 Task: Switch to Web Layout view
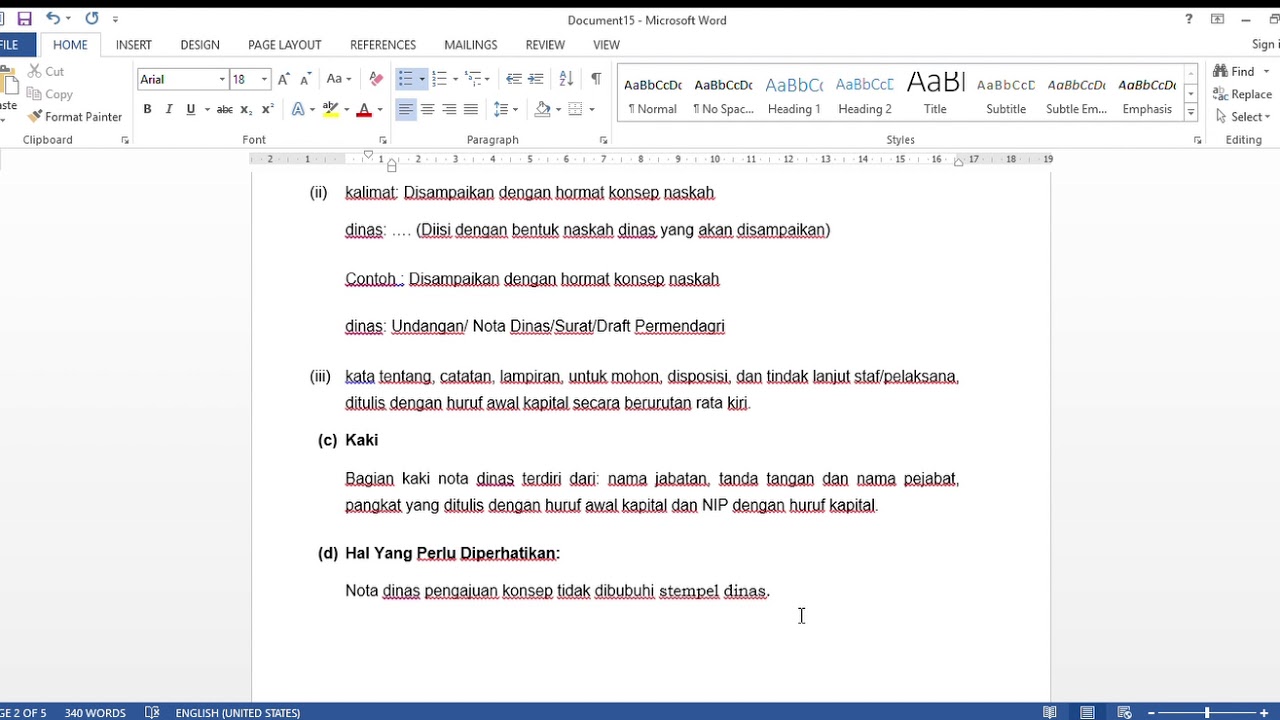pos(1124,713)
